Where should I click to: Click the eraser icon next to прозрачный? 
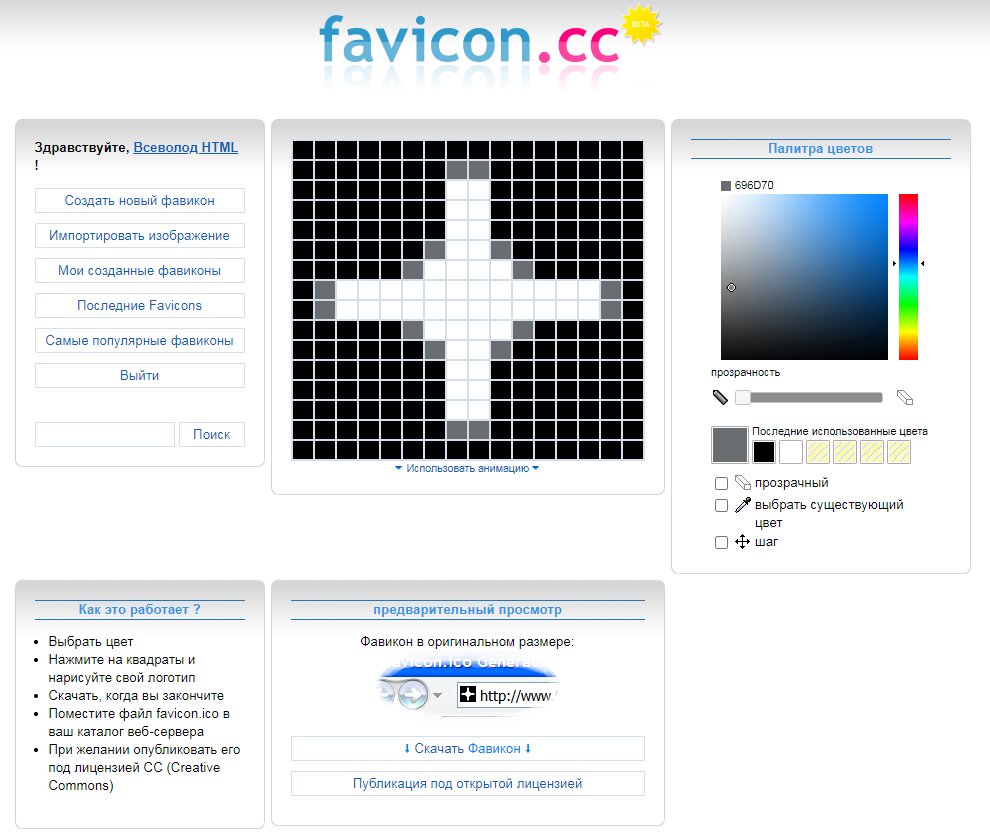click(742, 483)
